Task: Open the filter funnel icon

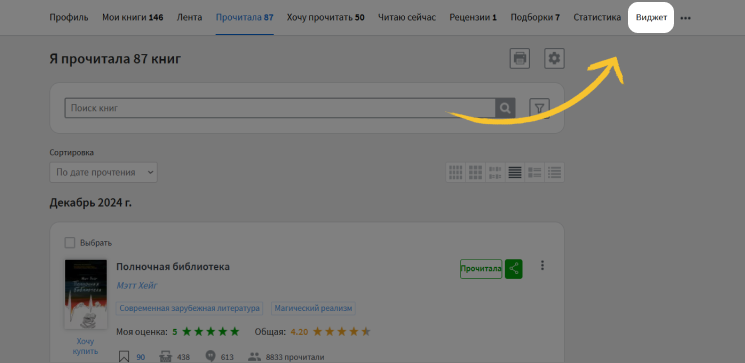Action: tap(539, 108)
